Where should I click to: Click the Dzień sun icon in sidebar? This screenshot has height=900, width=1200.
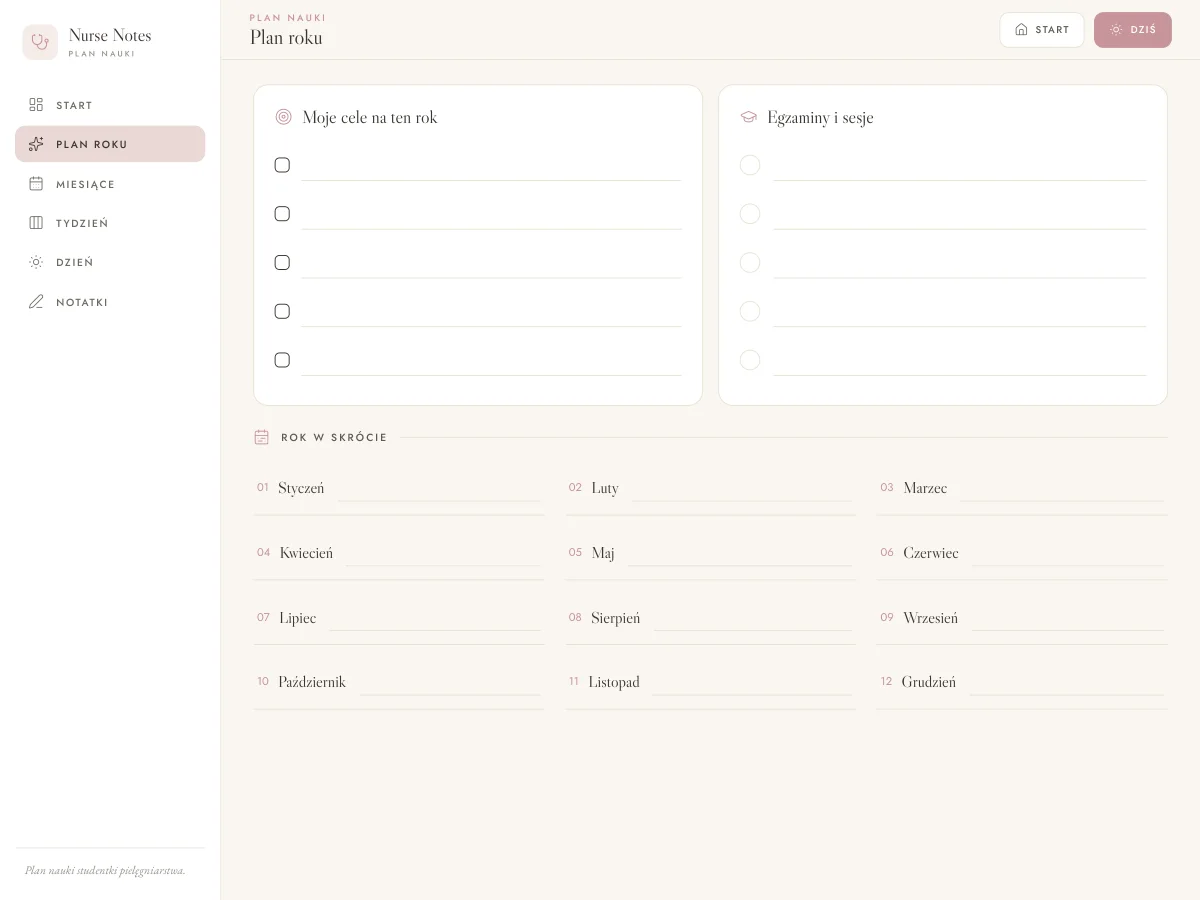[36, 262]
